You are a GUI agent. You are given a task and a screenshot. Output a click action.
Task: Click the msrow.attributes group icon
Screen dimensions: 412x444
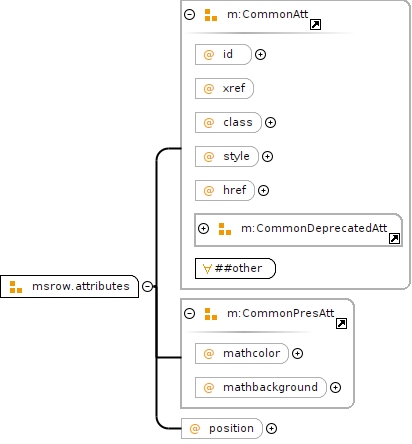[16, 287]
